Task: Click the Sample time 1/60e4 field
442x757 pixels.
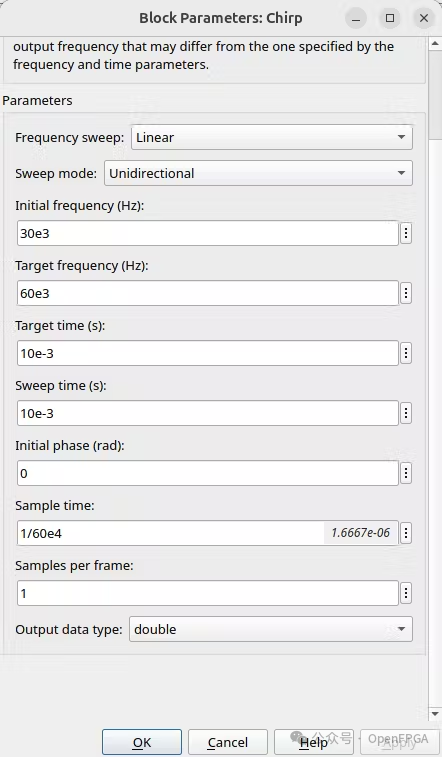Action: [207, 533]
